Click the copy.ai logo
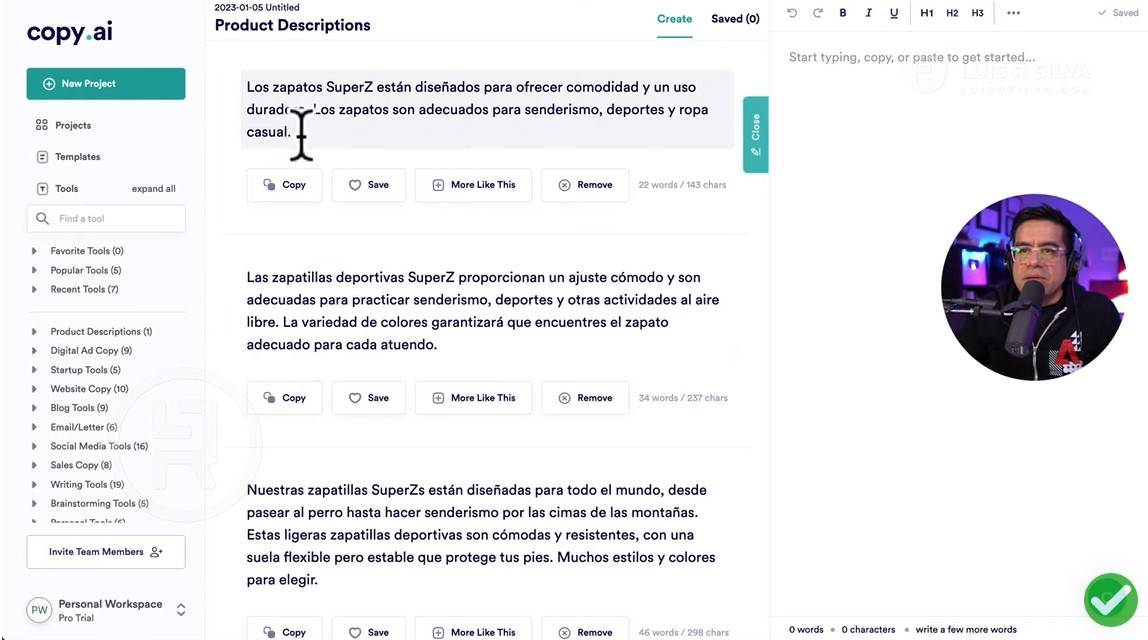Image resolution: width=1148 pixels, height=640 pixels. click(70, 32)
